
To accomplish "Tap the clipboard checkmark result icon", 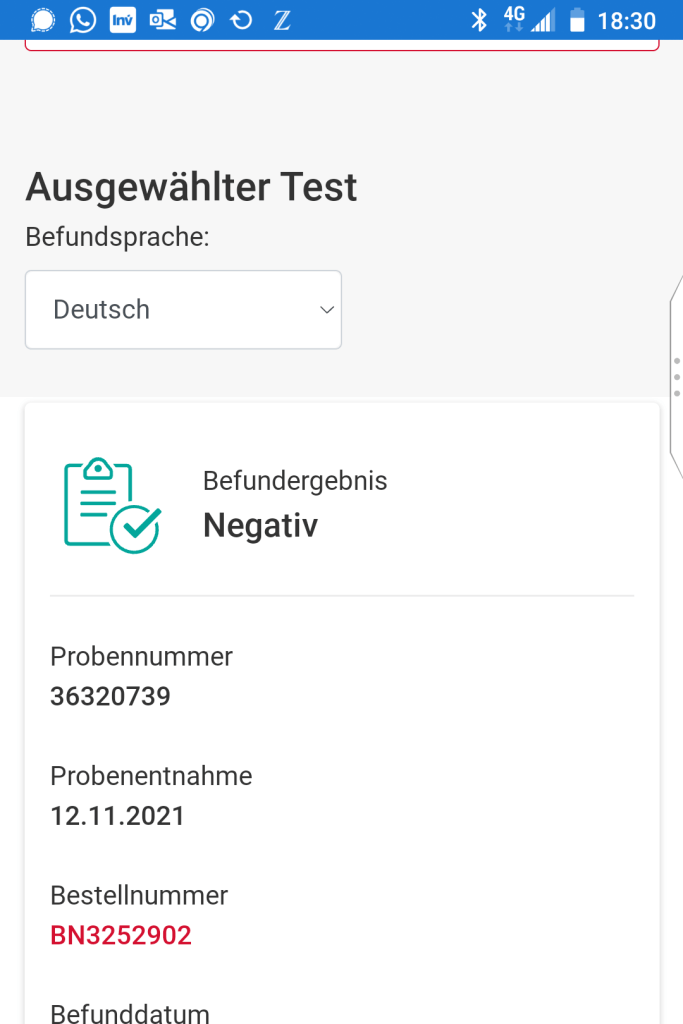I will point(112,506).
